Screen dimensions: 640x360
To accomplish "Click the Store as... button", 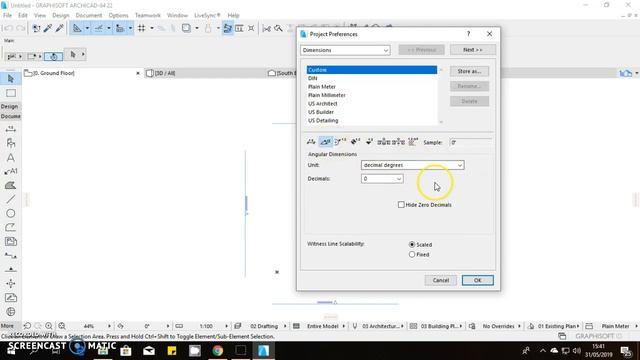I will (469, 71).
